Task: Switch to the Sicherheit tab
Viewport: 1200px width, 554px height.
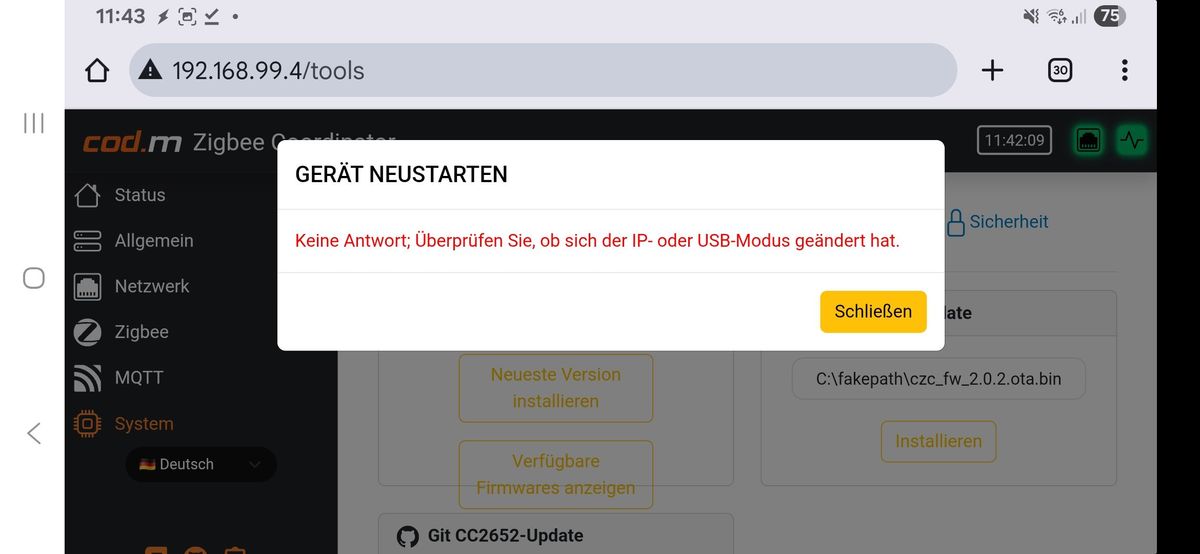Action: [x=997, y=222]
